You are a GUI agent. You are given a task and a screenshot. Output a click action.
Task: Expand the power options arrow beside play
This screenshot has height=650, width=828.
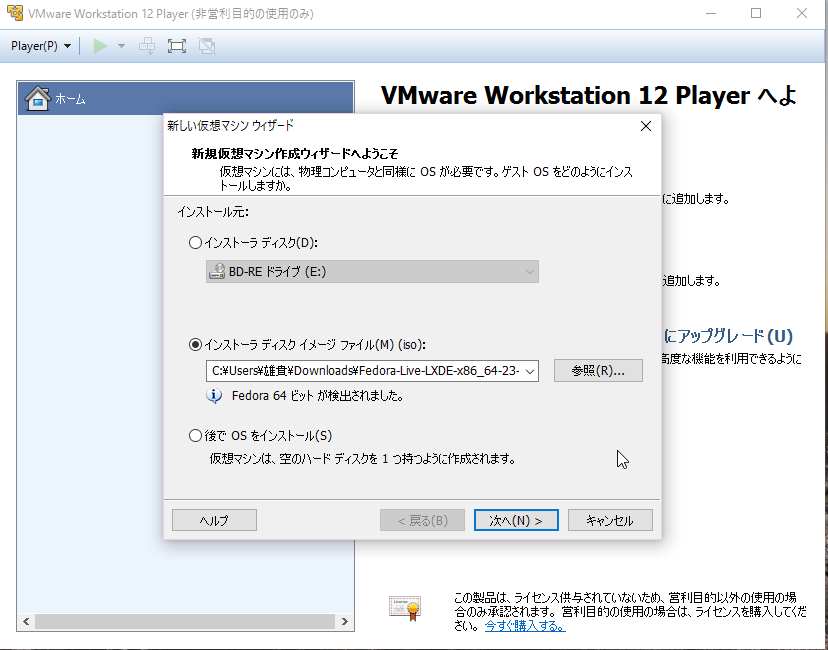[x=121, y=46]
